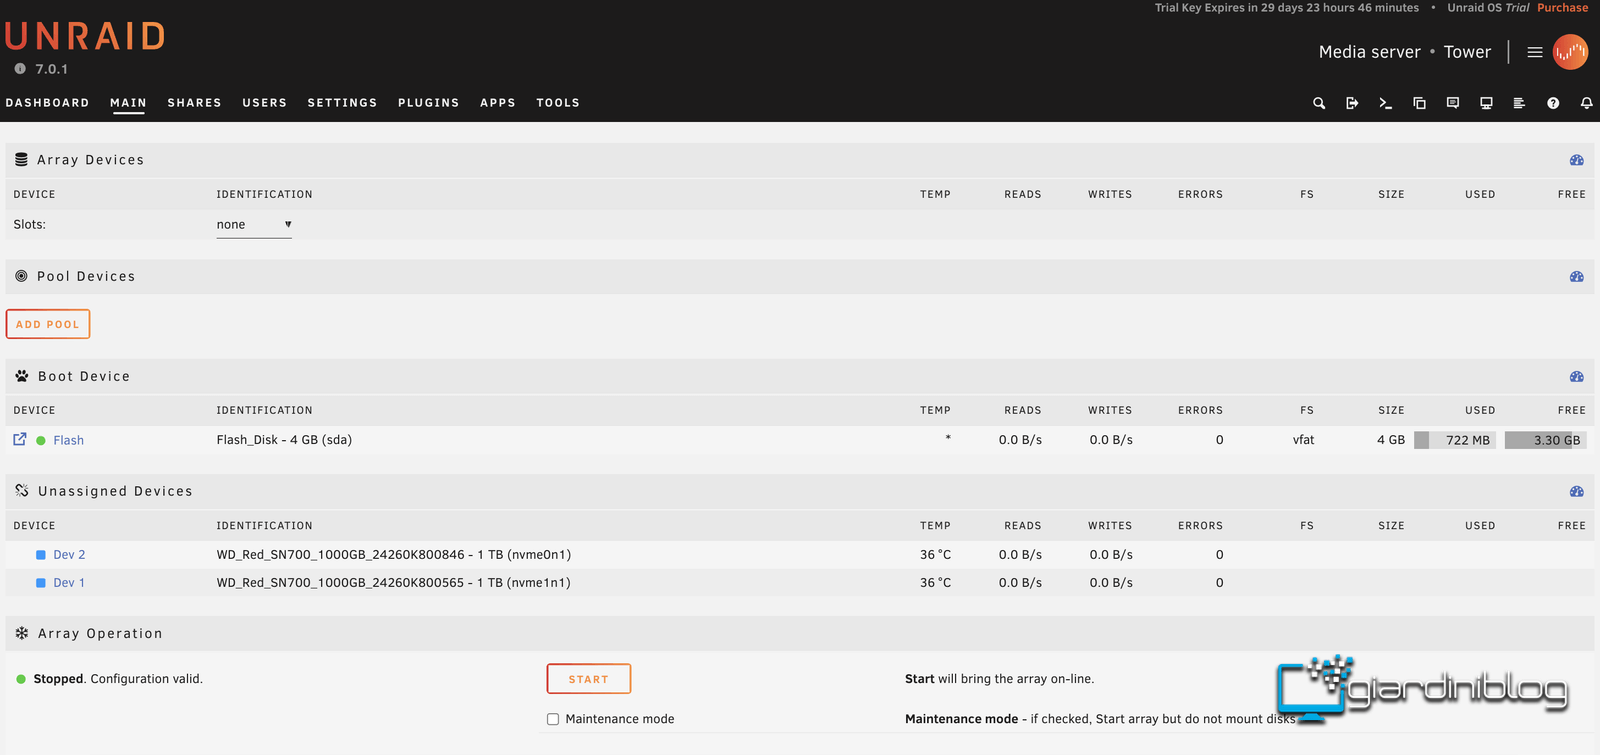Toggle the help question mark icon
1600x755 pixels.
point(1553,103)
